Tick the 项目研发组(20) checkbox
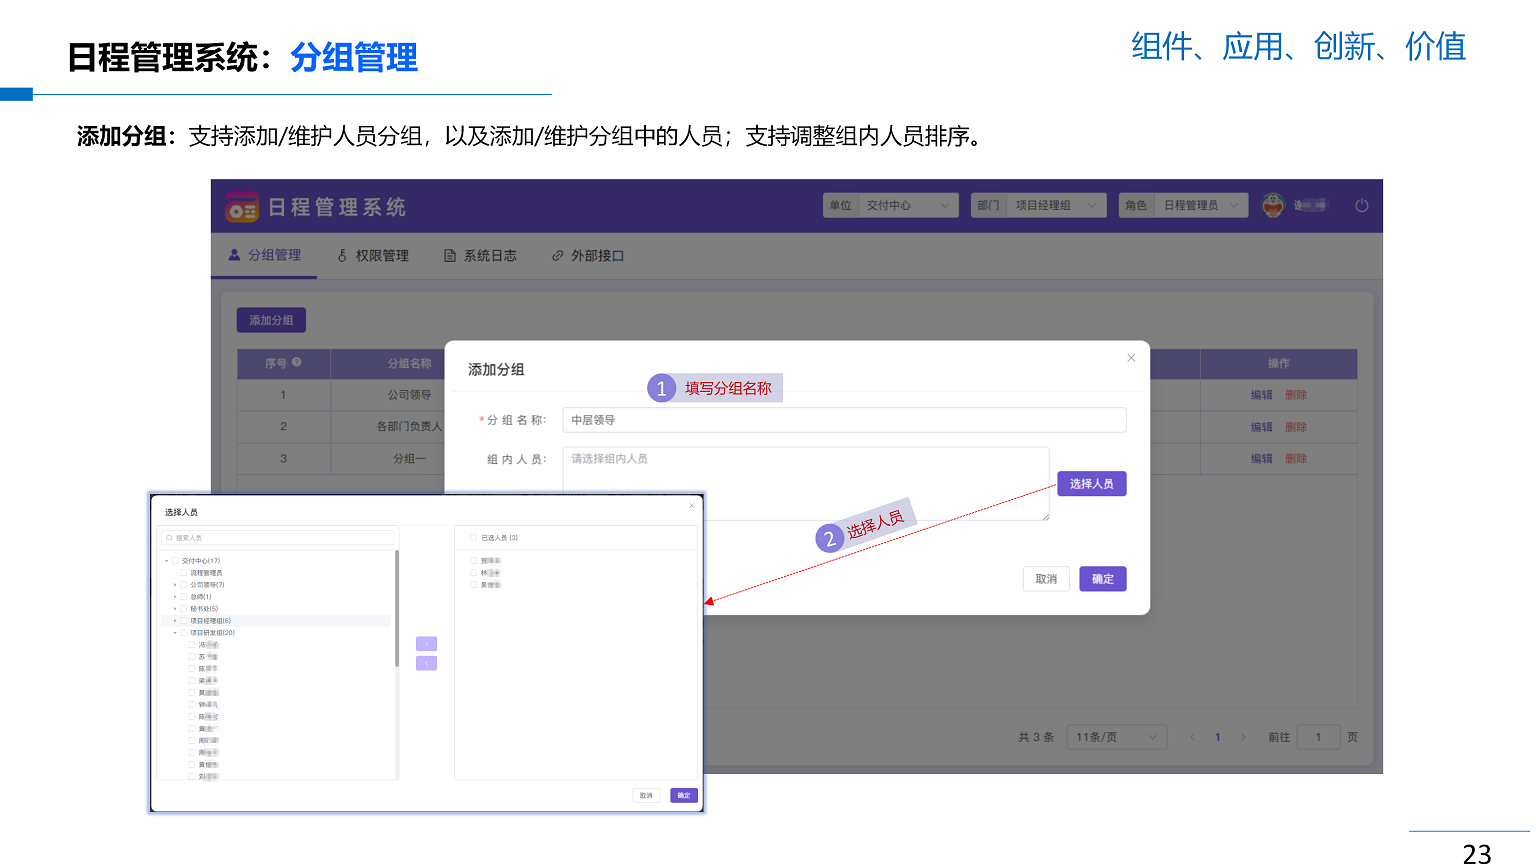The width and height of the screenshot is (1536, 864). (184, 633)
